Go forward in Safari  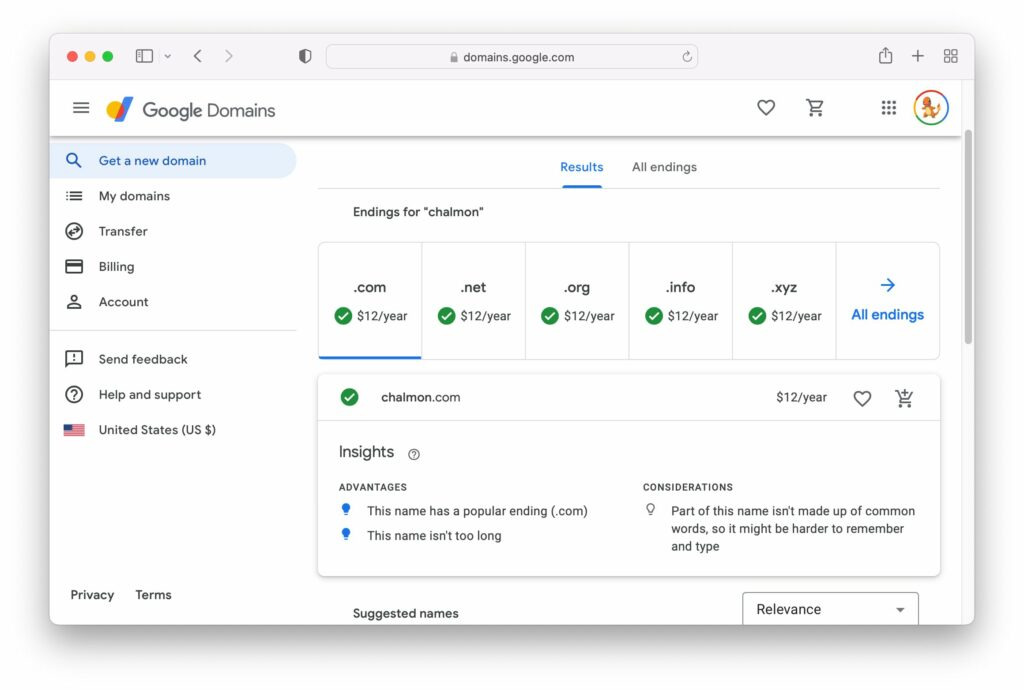coord(229,56)
